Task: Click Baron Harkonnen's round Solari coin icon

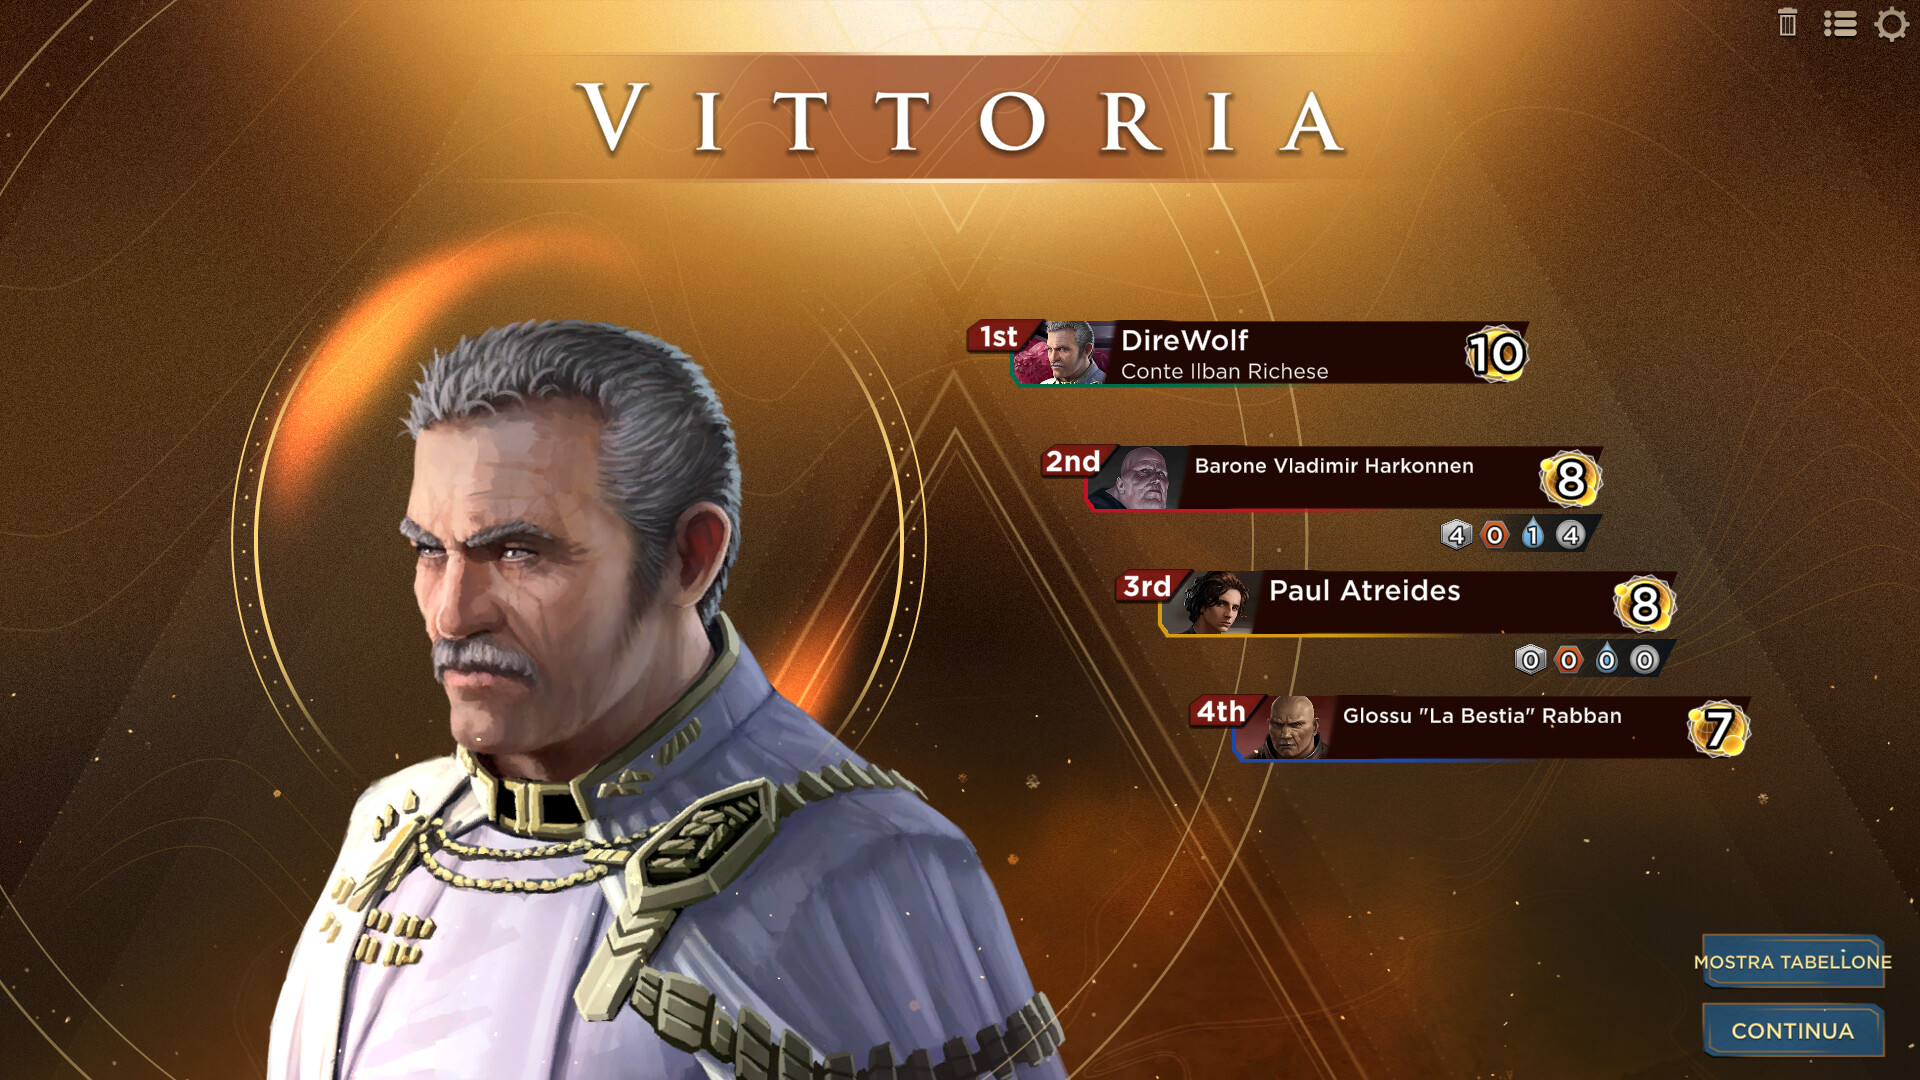Action: coord(1570,535)
